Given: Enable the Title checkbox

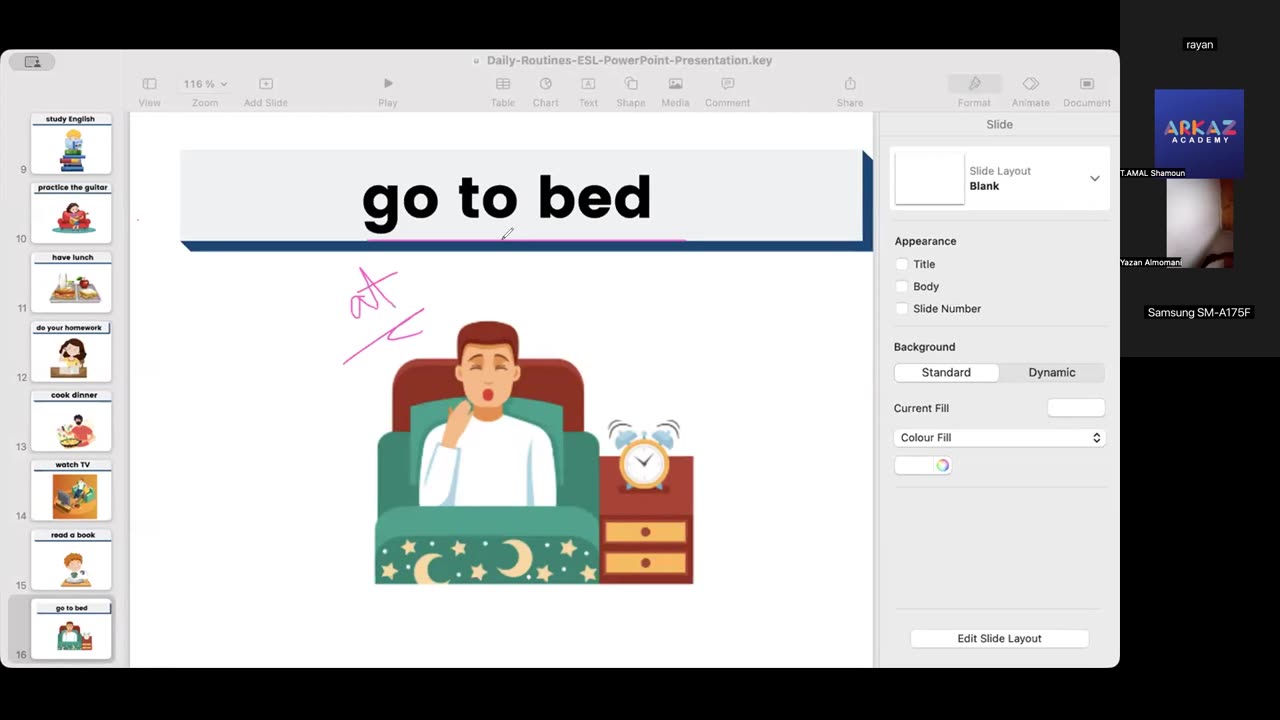Looking at the screenshot, I should (902, 264).
